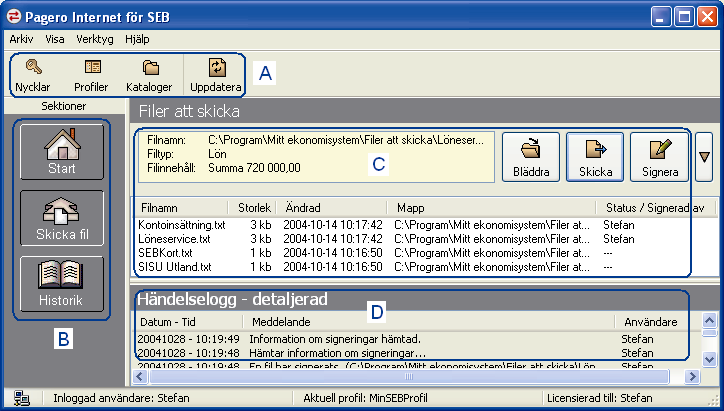
Task: Click the Pagero logo in title bar
Action: [x=14, y=17]
